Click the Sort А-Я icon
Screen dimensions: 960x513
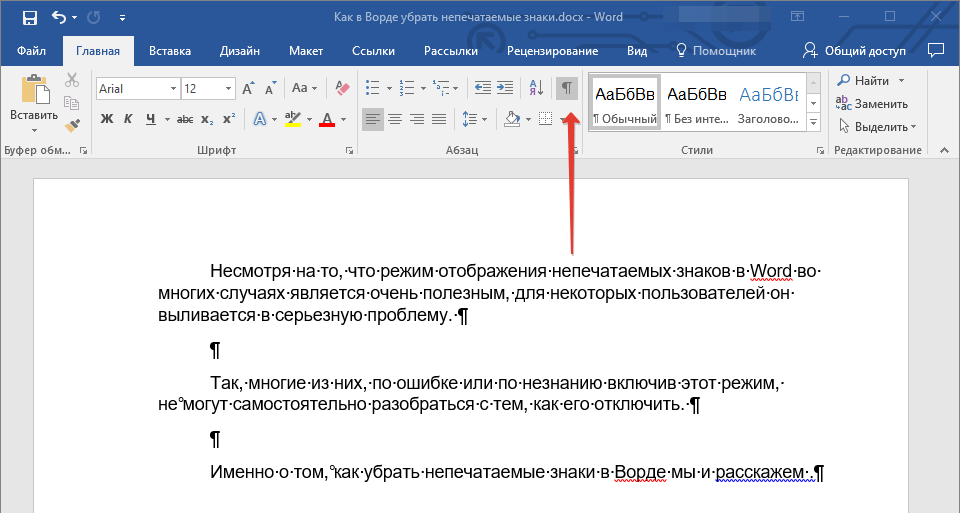[x=535, y=88]
